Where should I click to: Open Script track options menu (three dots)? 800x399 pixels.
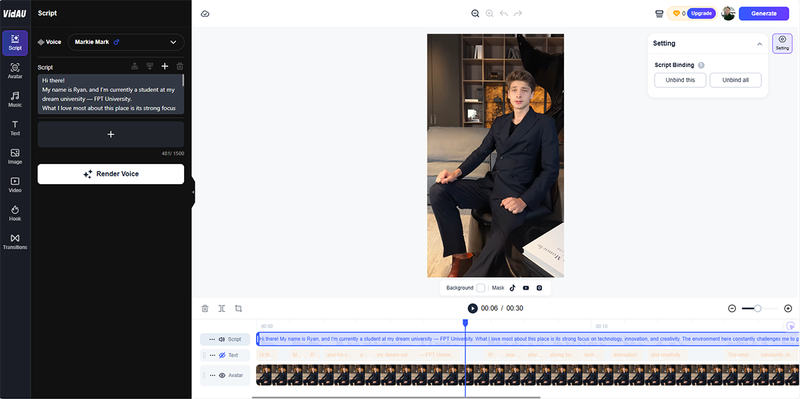pos(212,339)
